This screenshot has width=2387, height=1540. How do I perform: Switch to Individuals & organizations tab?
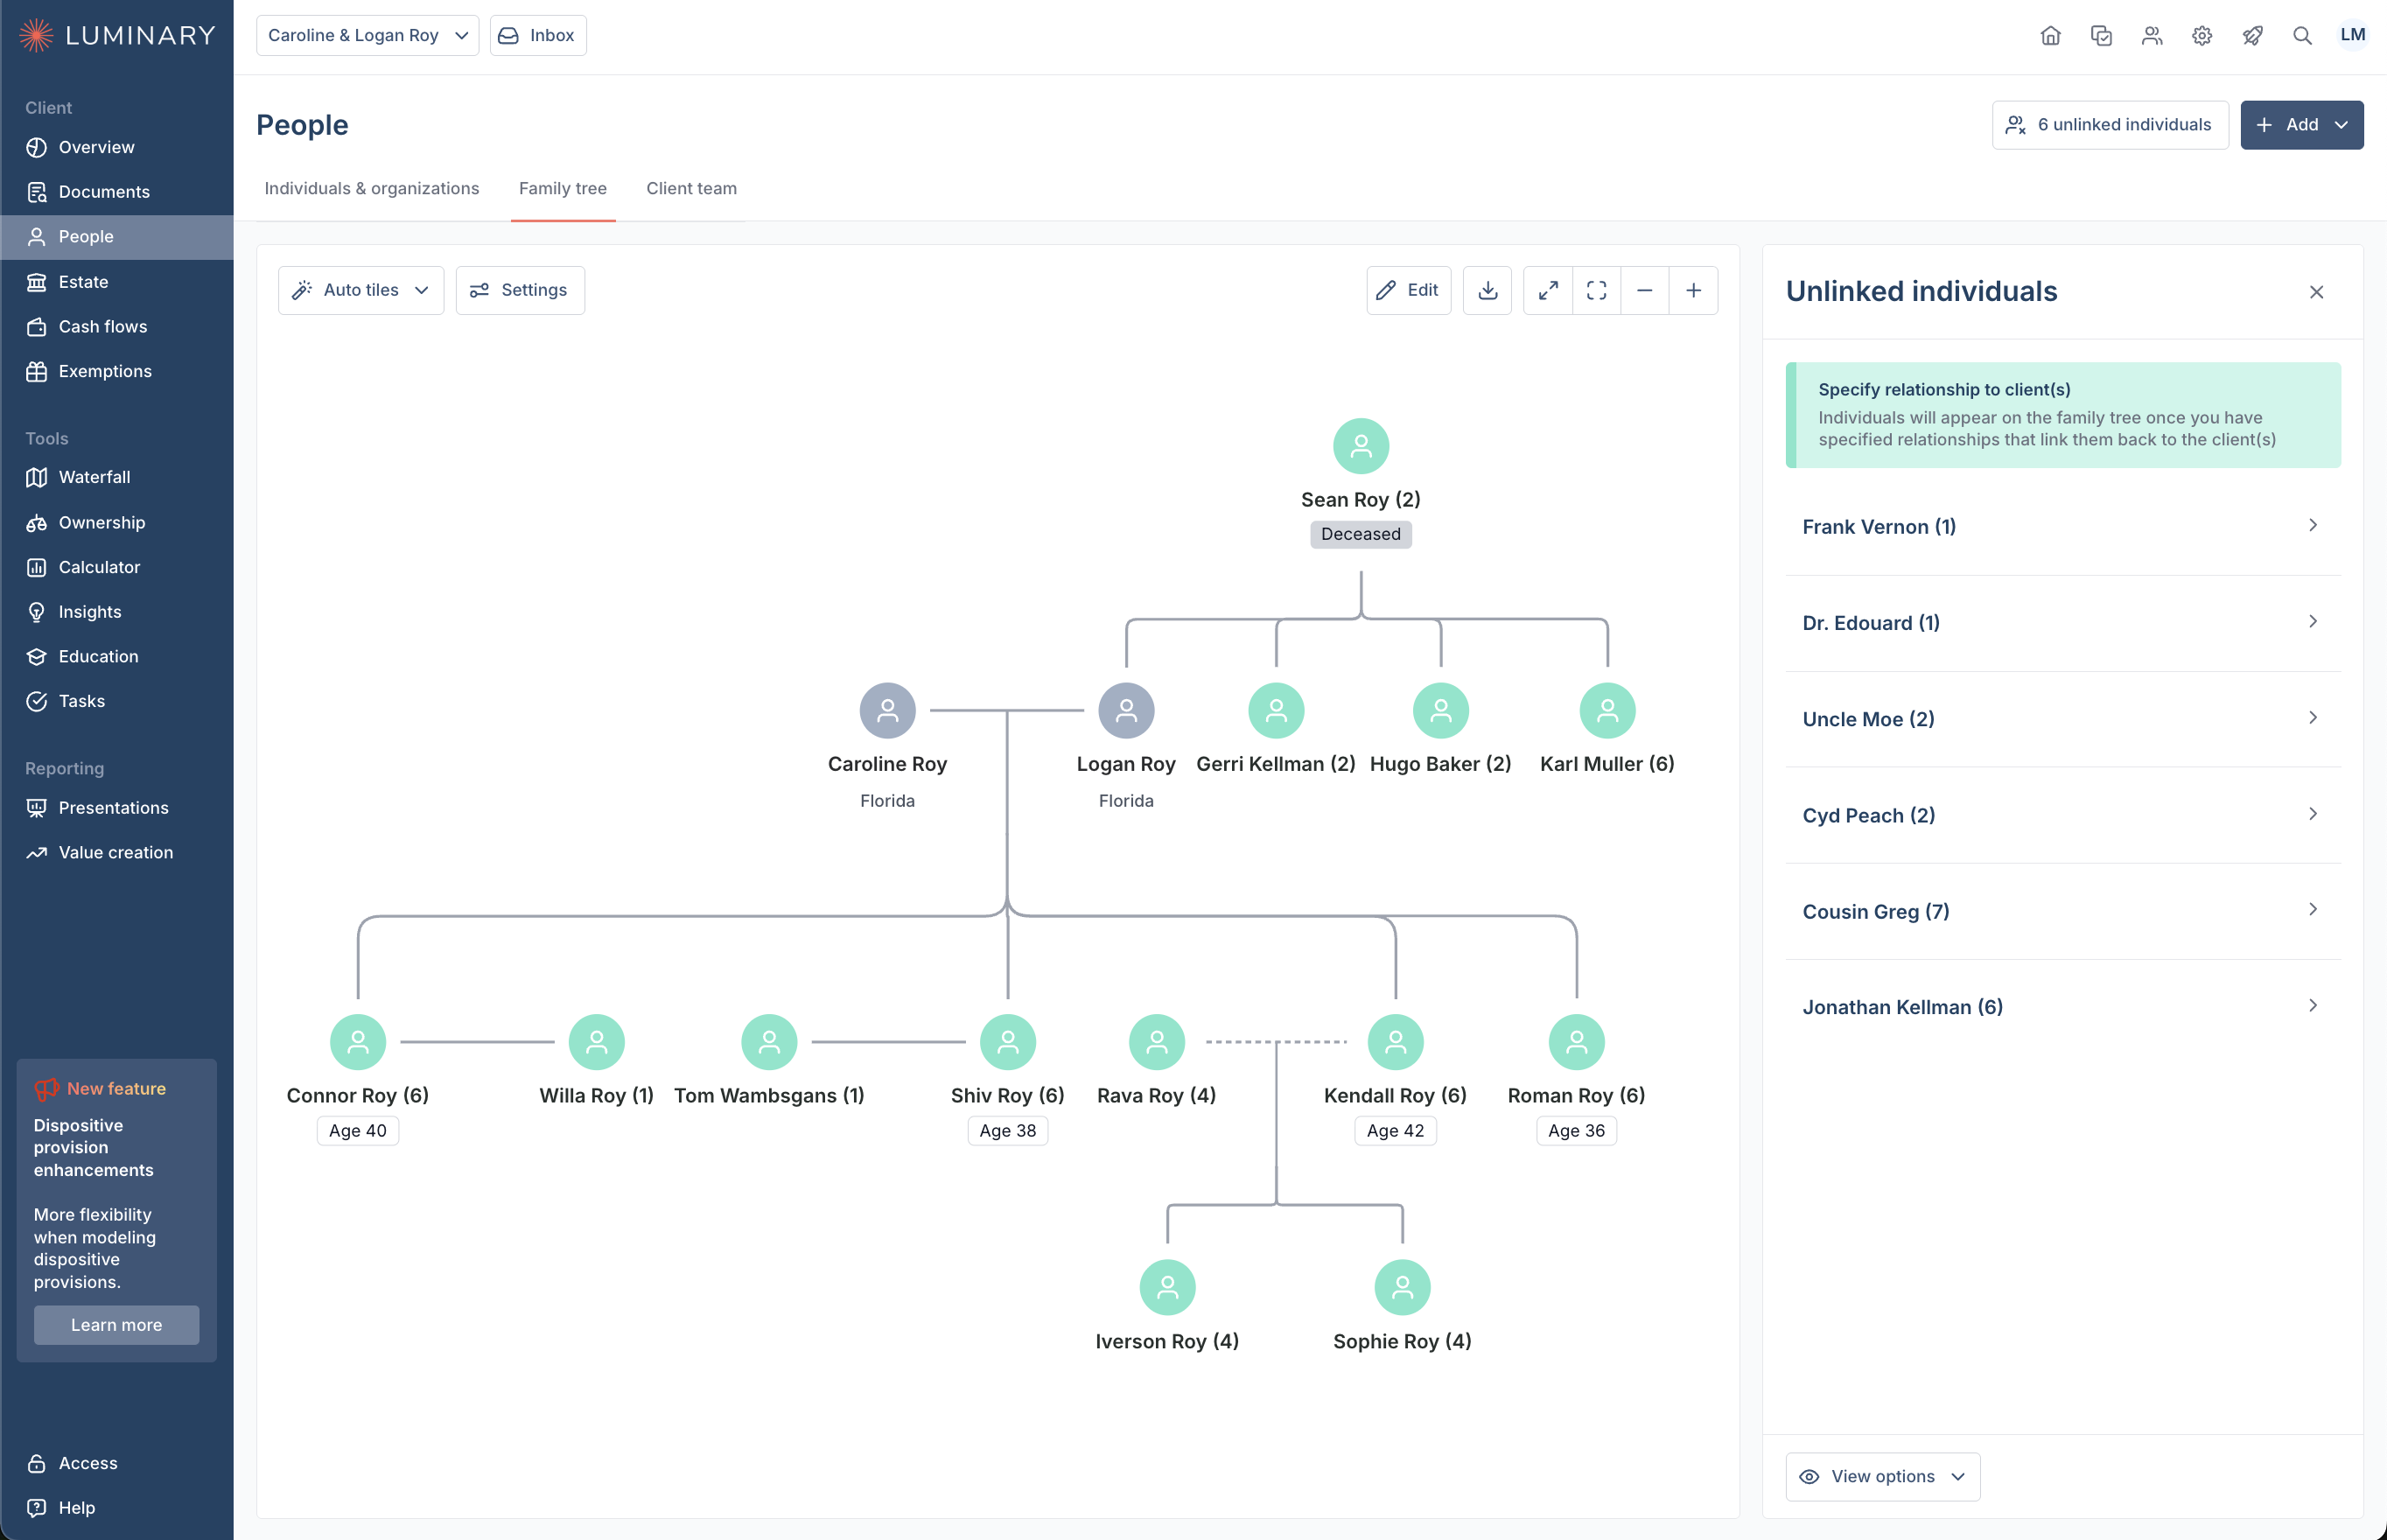371,188
